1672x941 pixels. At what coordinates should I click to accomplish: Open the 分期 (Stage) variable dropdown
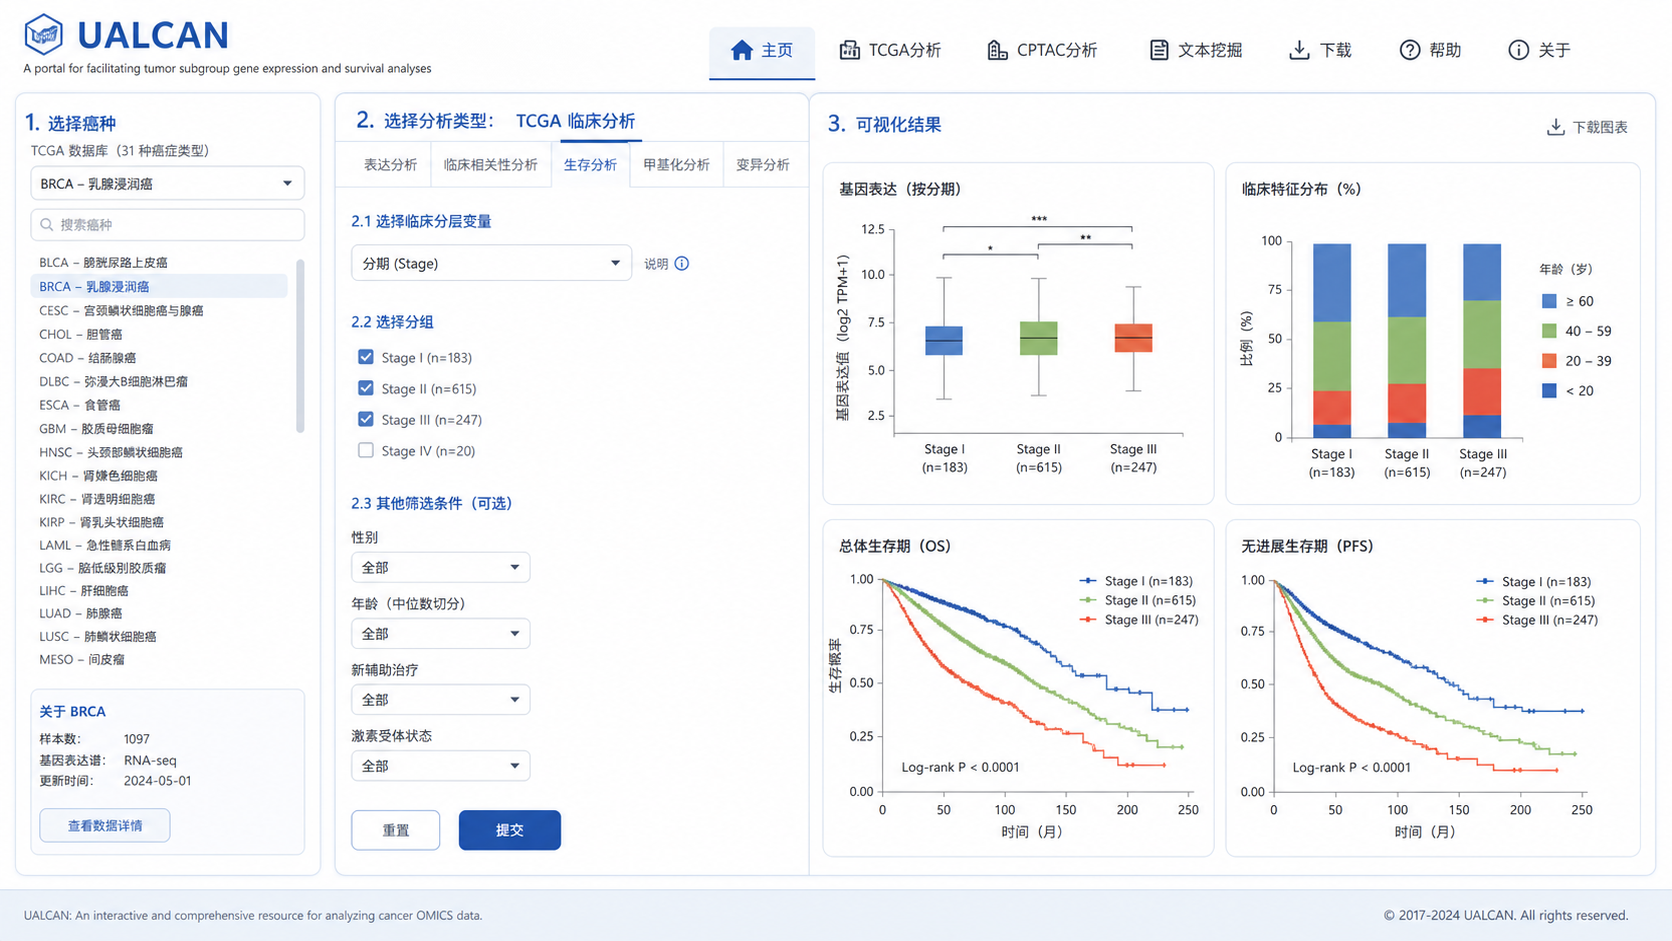[x=491, y=263]
